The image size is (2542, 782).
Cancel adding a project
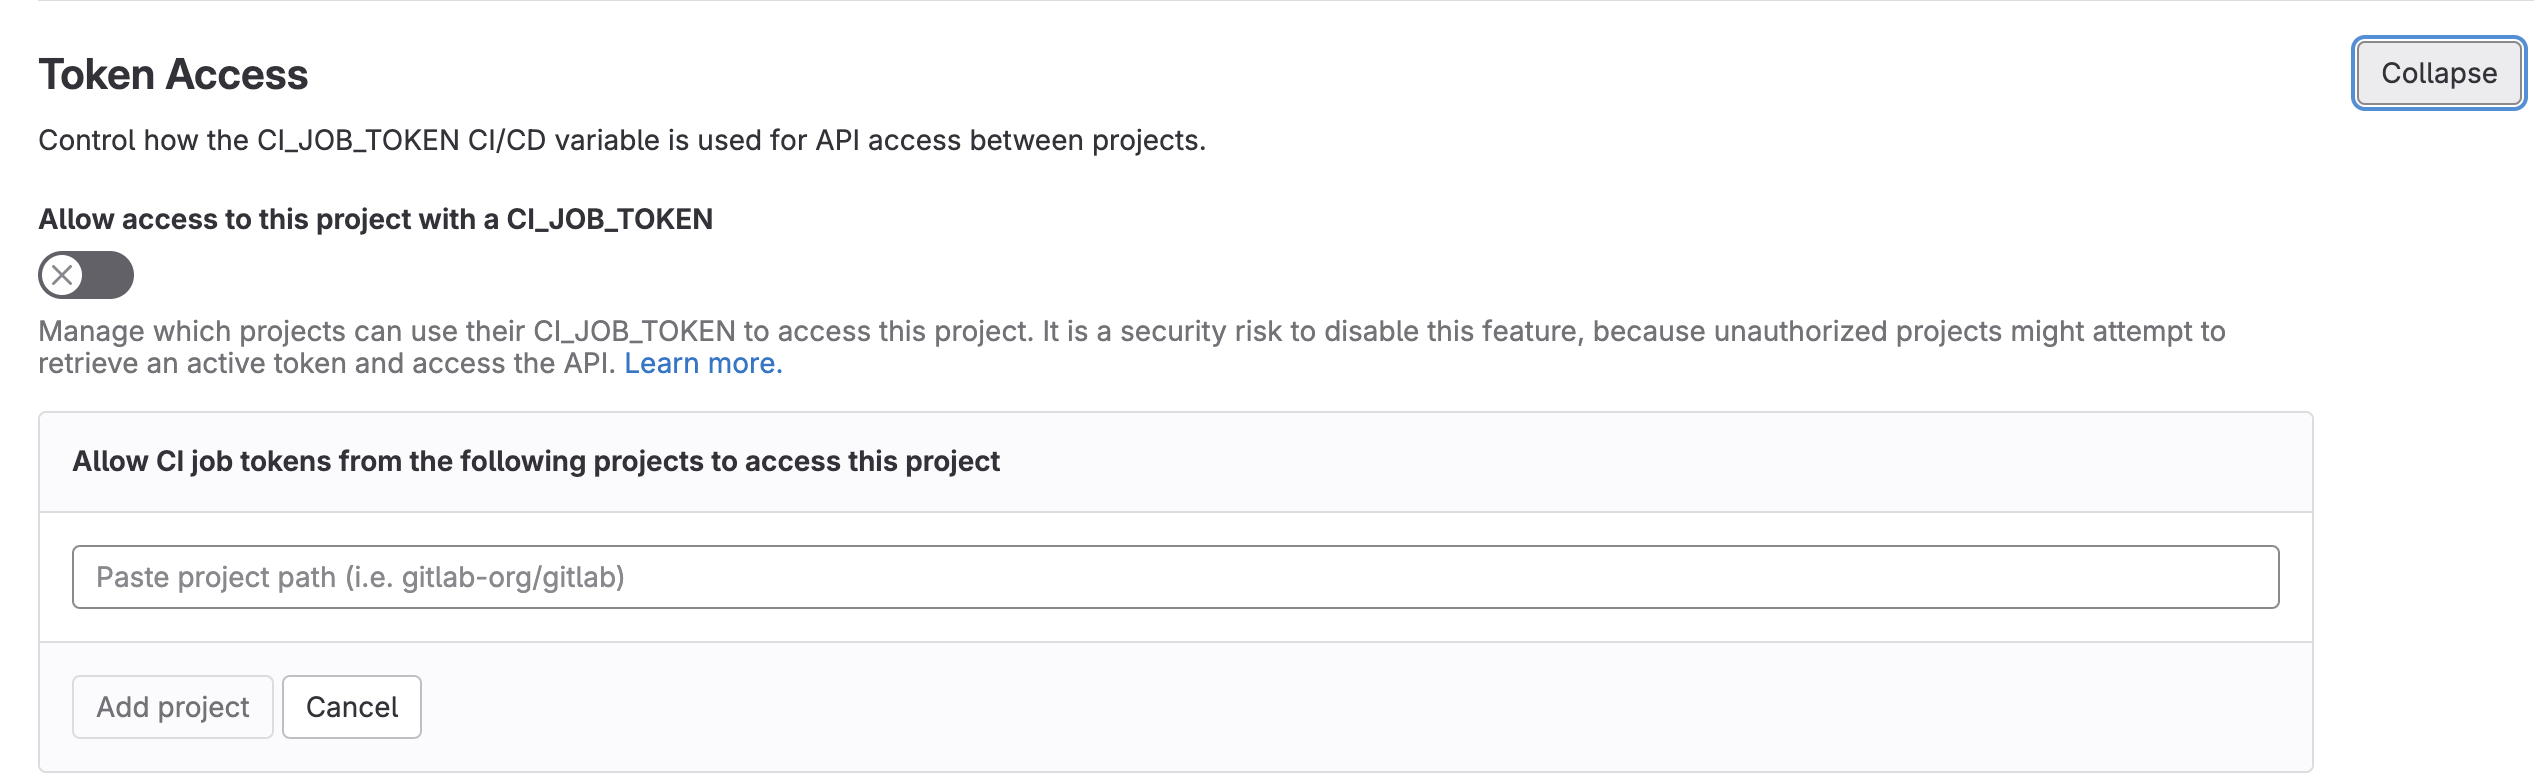352,707
